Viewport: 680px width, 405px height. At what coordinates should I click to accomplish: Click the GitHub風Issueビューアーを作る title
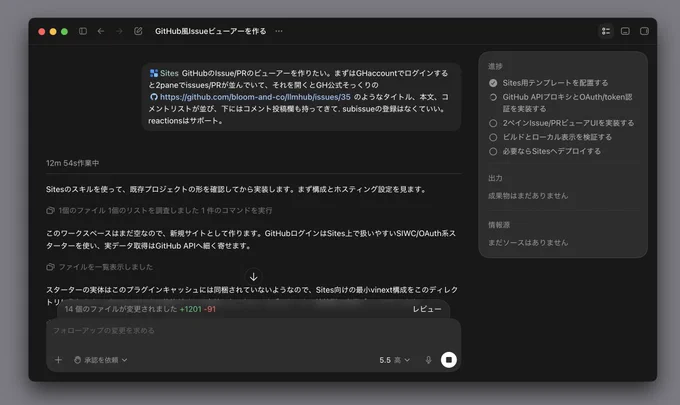coord(210,31)
